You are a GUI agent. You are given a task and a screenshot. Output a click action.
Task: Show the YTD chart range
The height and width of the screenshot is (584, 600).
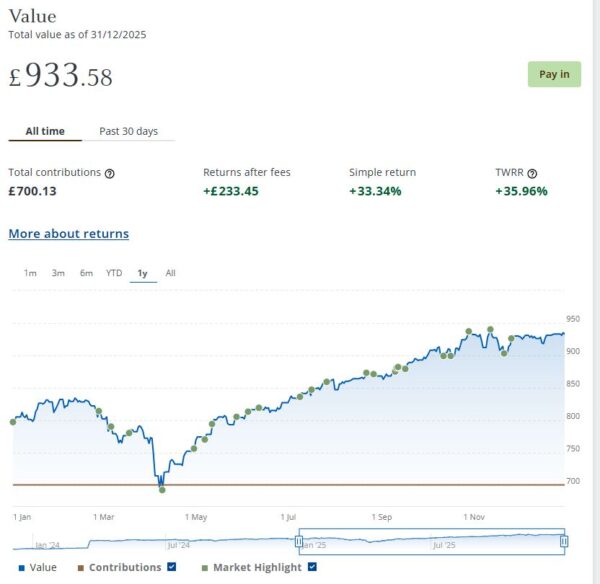[x=114, y=273]
